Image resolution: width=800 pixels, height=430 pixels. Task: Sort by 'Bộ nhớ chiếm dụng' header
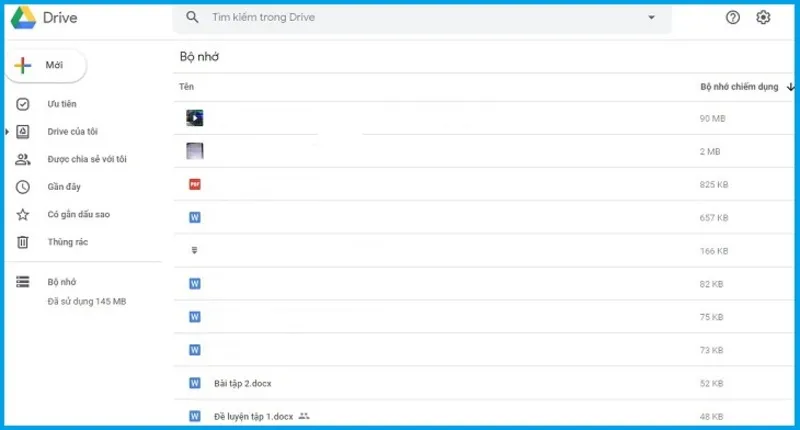tap(739, 87)
